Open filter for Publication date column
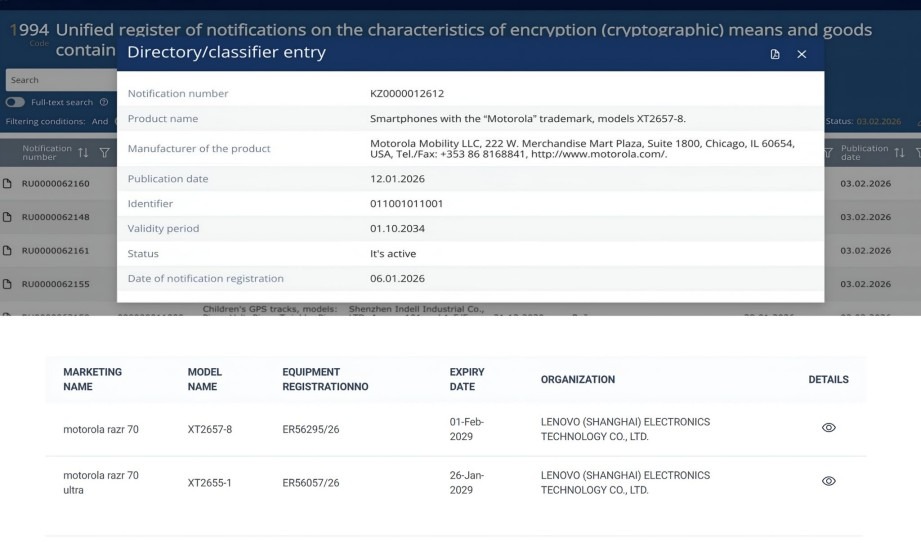The height and width of the screenshot is (543, 921). pos(829,153)
